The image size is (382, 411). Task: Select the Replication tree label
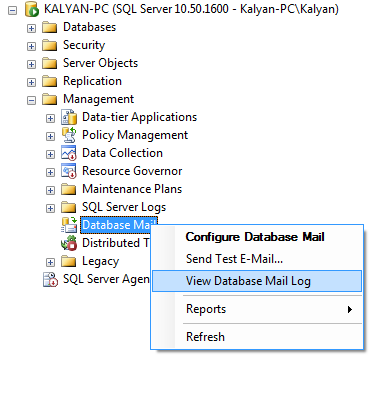(x=93, y=81)
